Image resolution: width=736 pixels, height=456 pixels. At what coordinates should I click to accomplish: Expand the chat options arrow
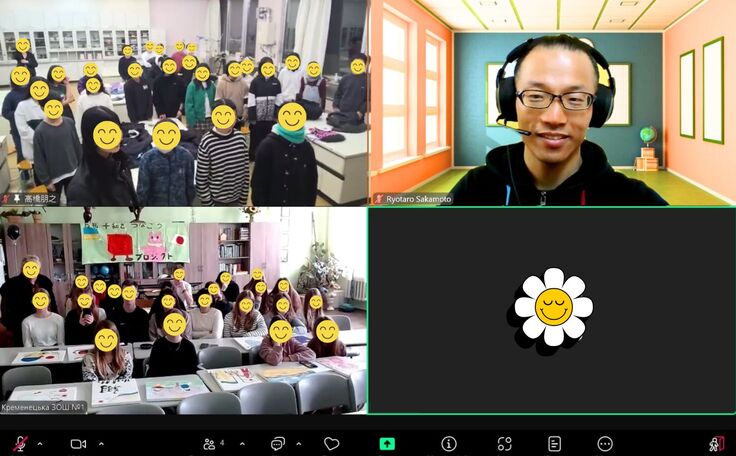299,444
